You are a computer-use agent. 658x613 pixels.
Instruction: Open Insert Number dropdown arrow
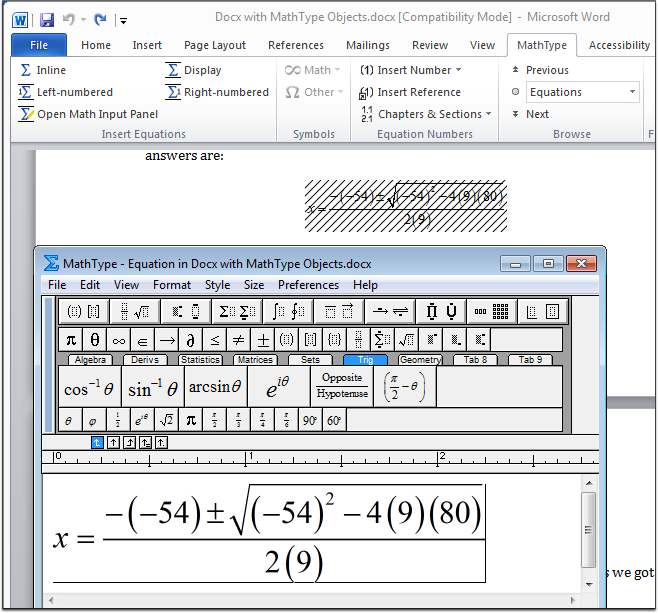click(x=458, y=70)
